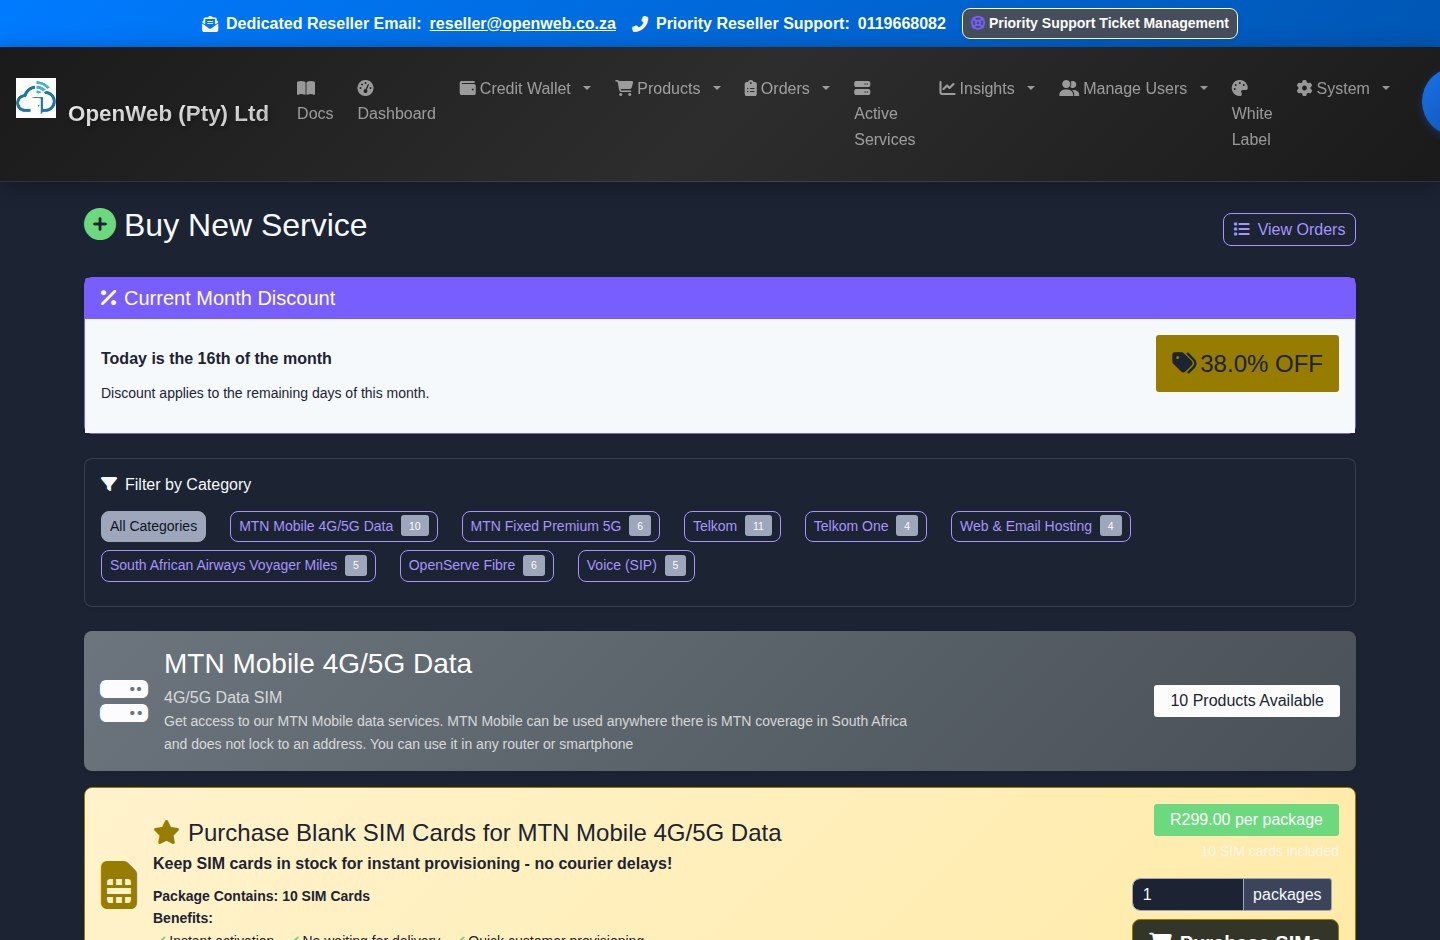The image size is (1440, 940).
Task: Click the '4G/5G Data SIM' subtitle
Action: [223, 697]
